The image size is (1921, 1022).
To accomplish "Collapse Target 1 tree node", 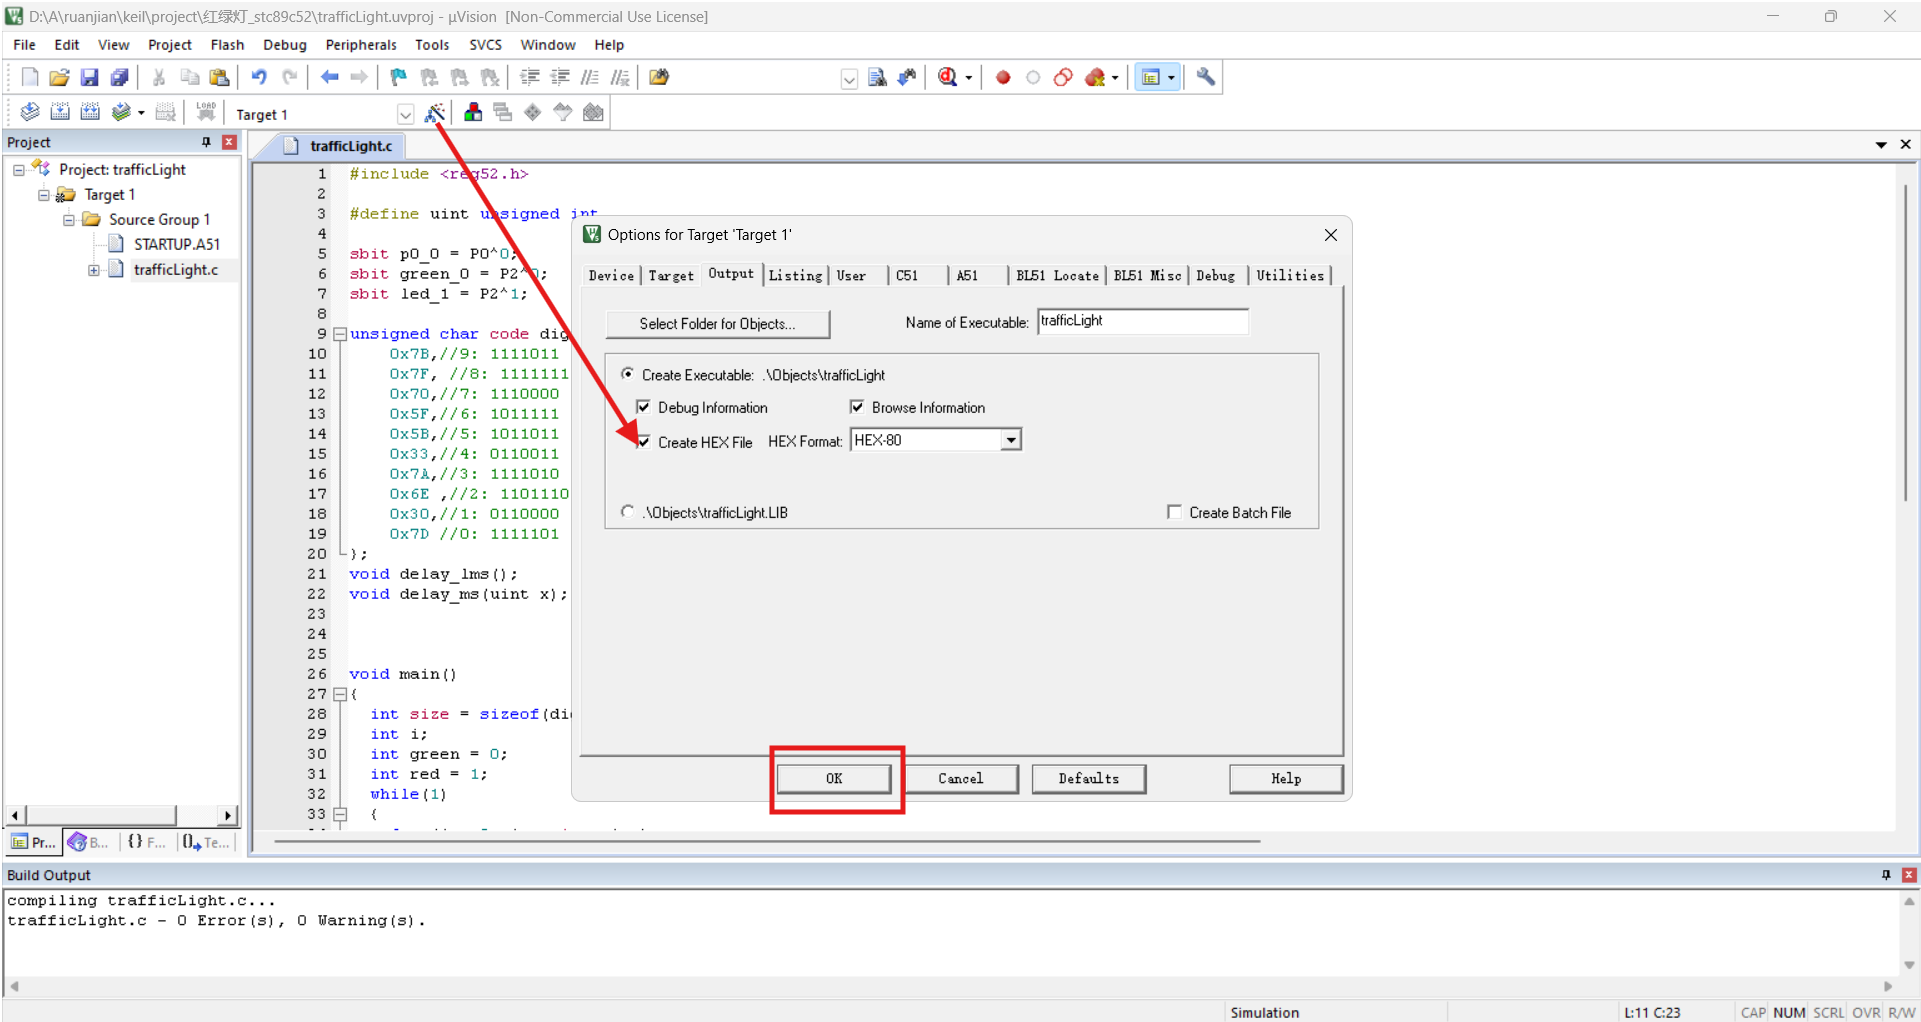I will coord(43,195).
